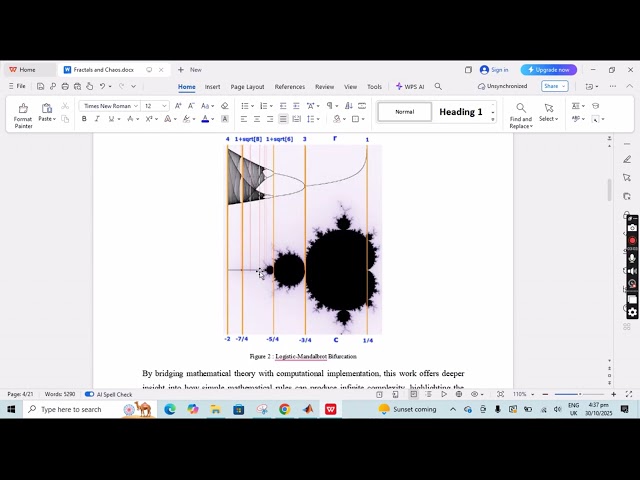
Task: Click the web layout globe icon in status bar
Action: pos(459,394)
